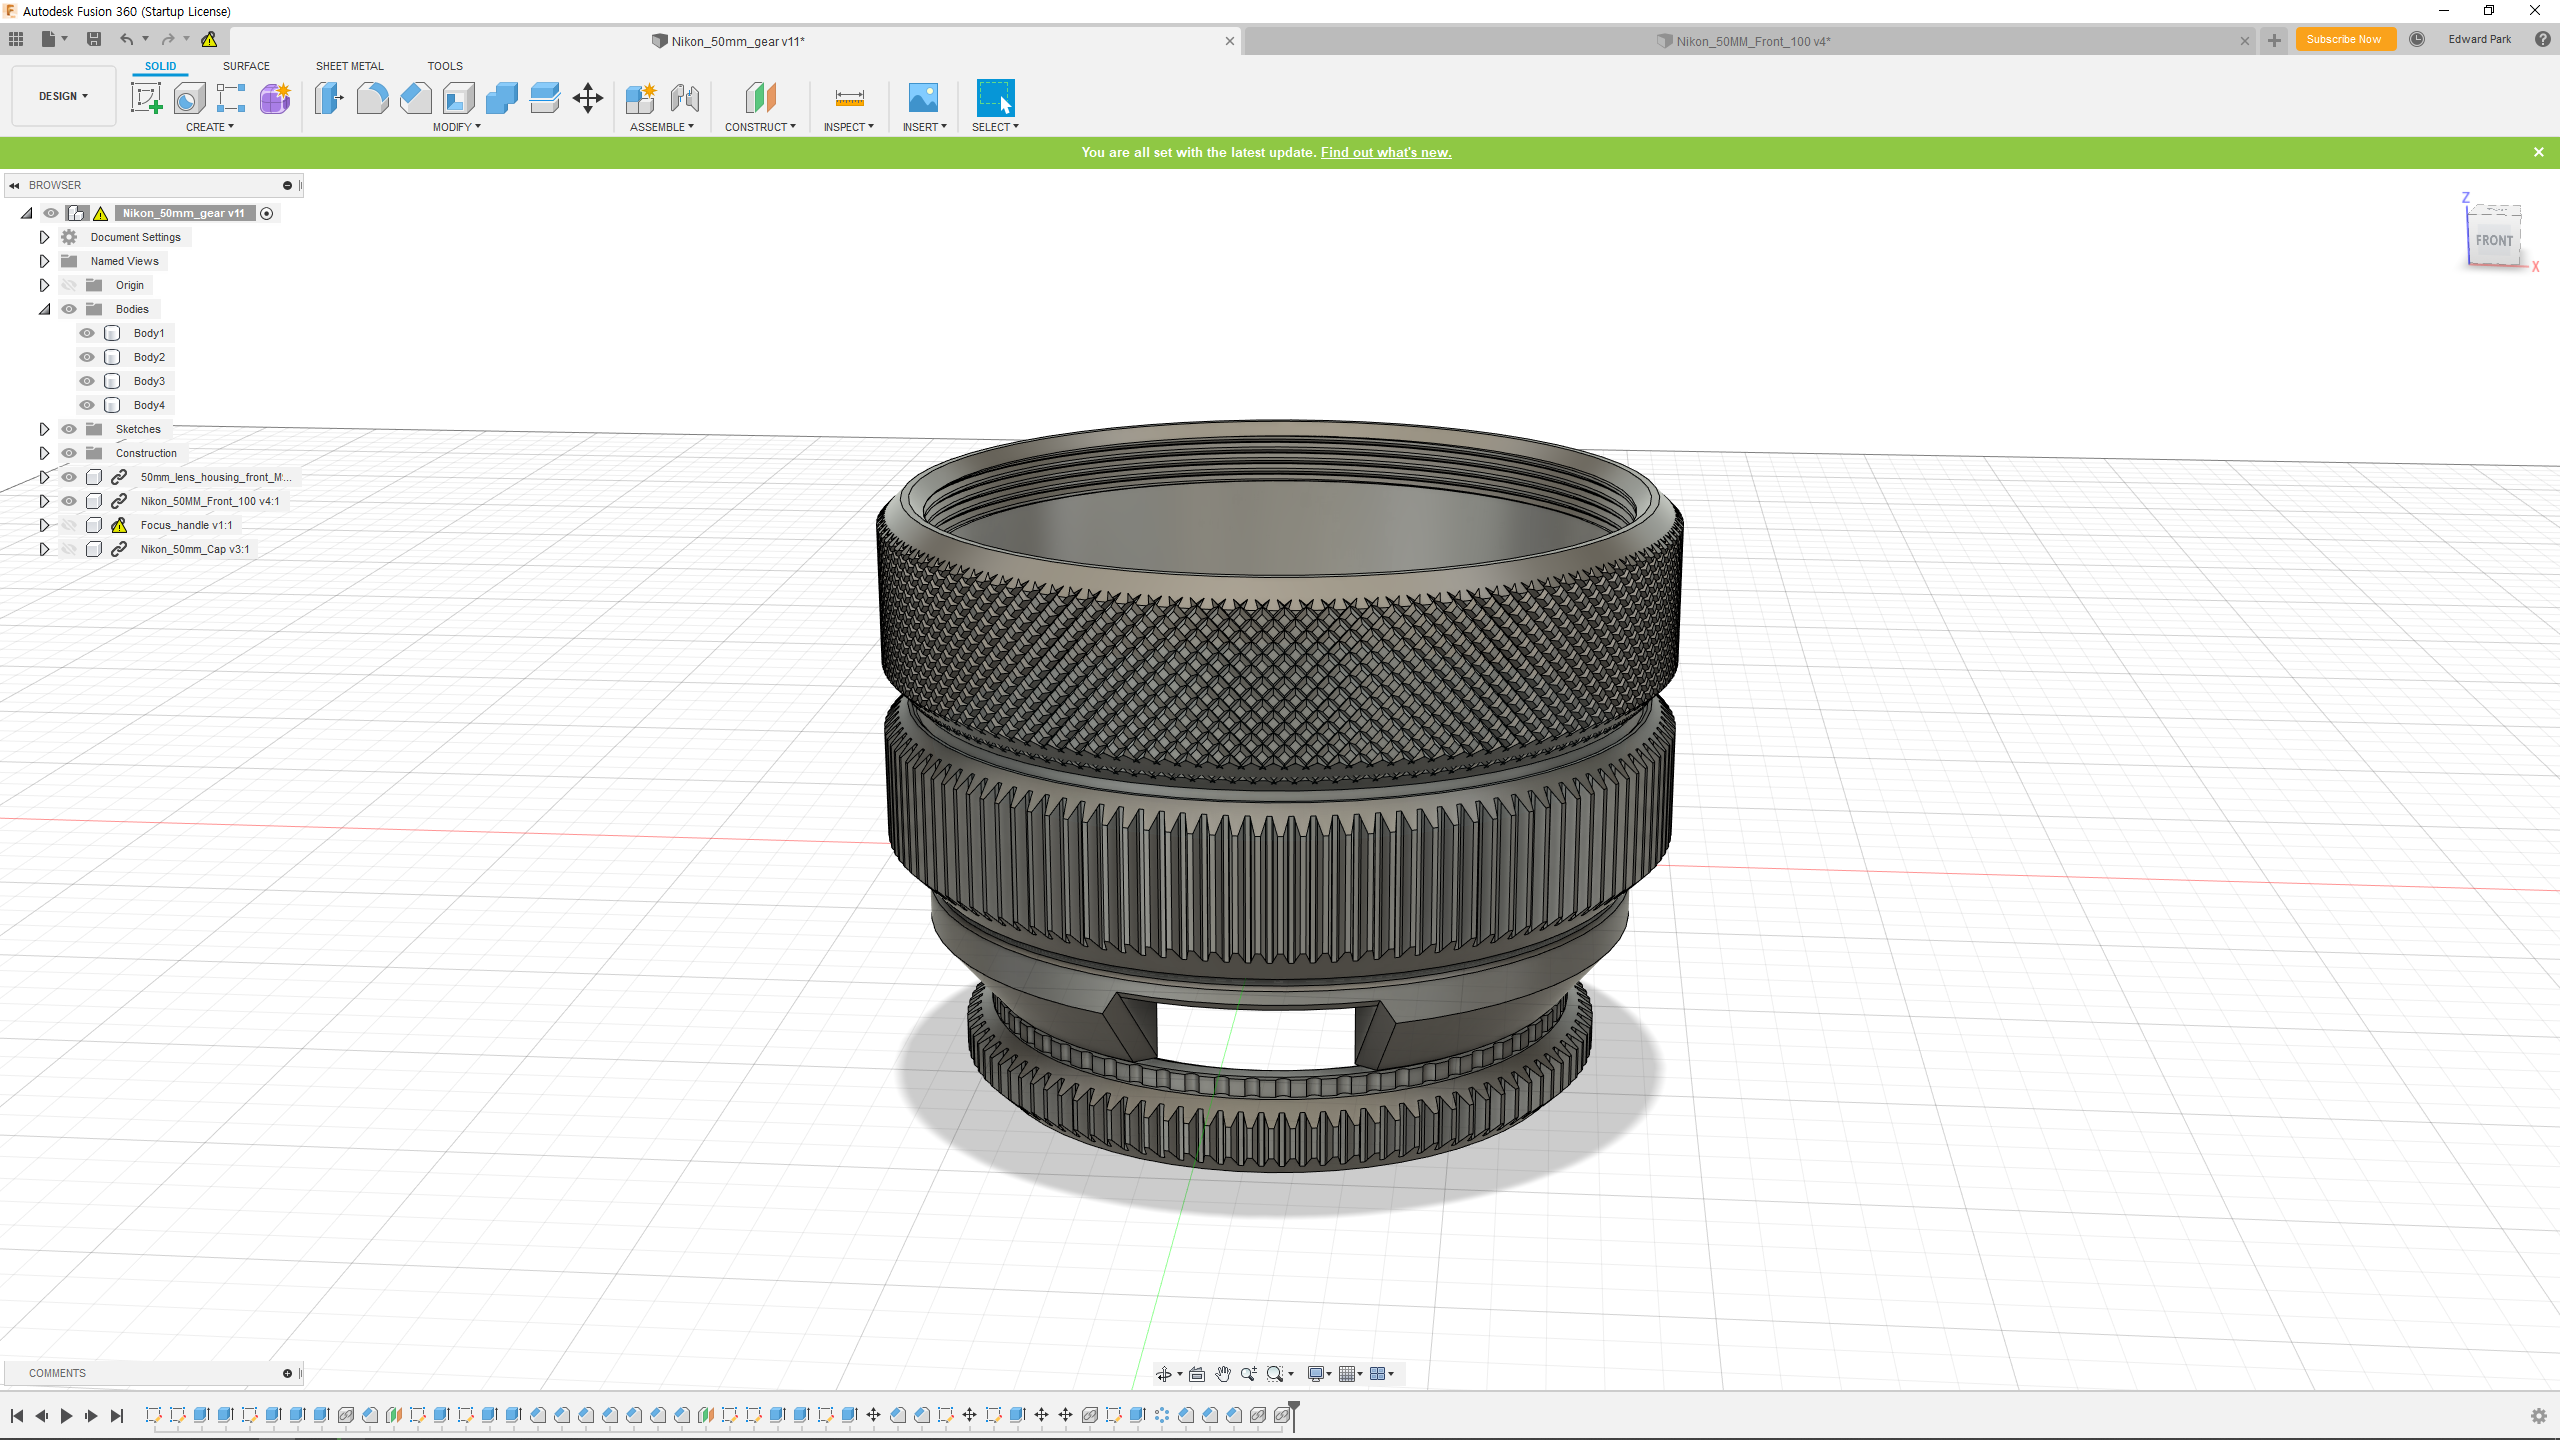
Task: Open the DESIGN workspace dropdown
Action: (x=64, y=96)
